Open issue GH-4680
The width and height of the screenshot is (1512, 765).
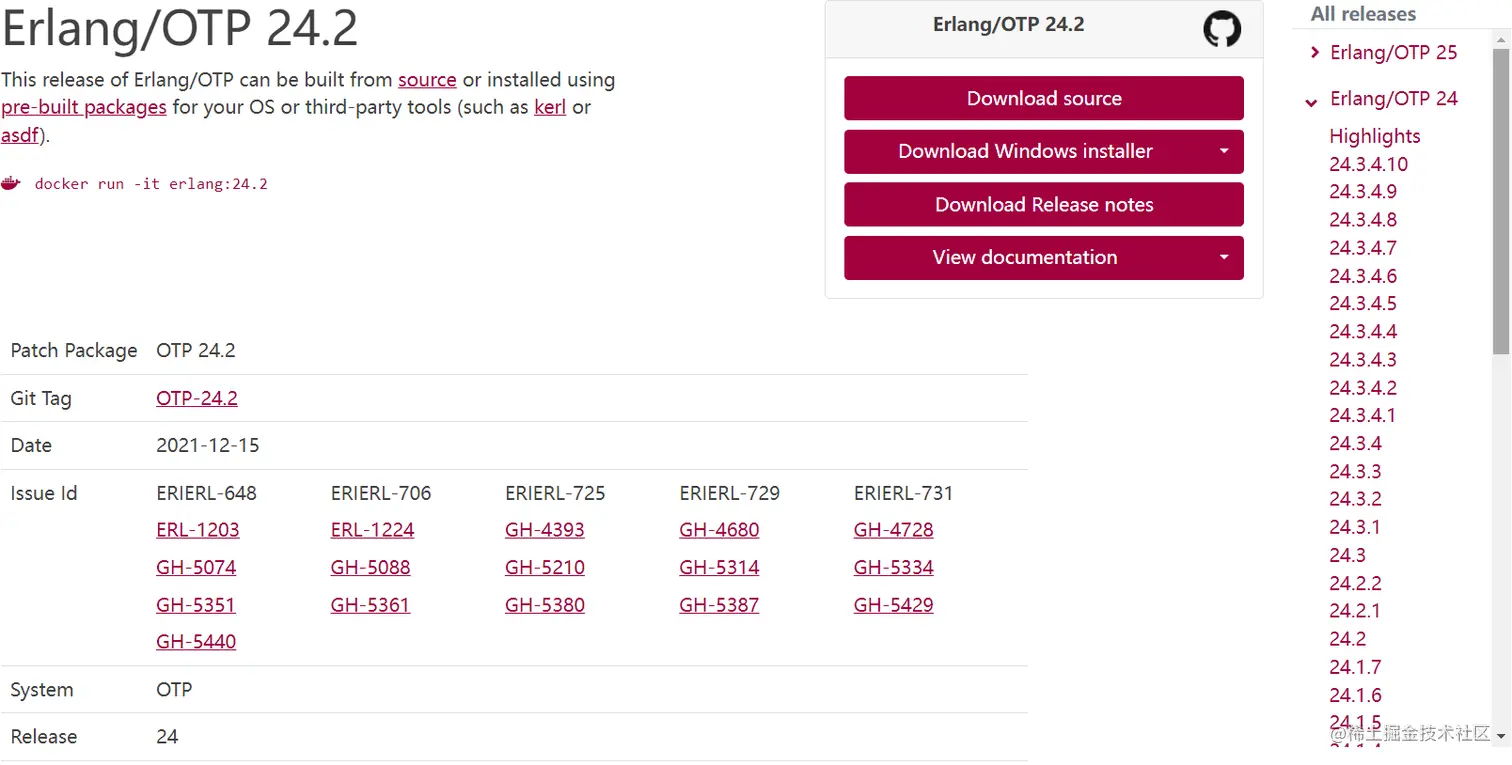coord(719,530)
